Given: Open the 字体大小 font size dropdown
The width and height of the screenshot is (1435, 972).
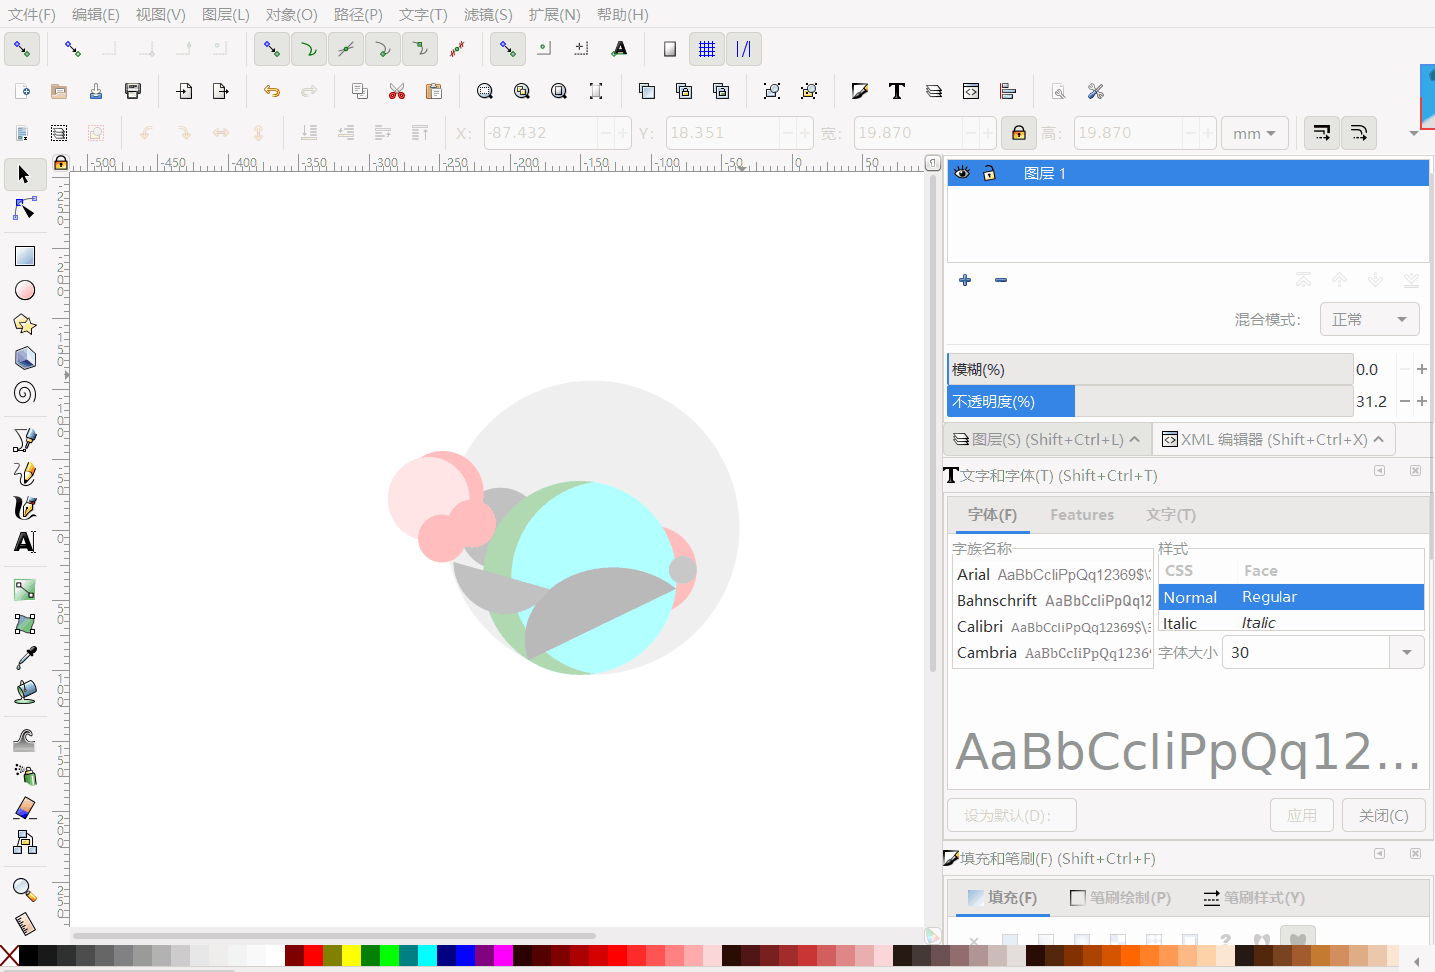Looking at the screenshot, I should pyautogui.click(x=1407, y=653).
